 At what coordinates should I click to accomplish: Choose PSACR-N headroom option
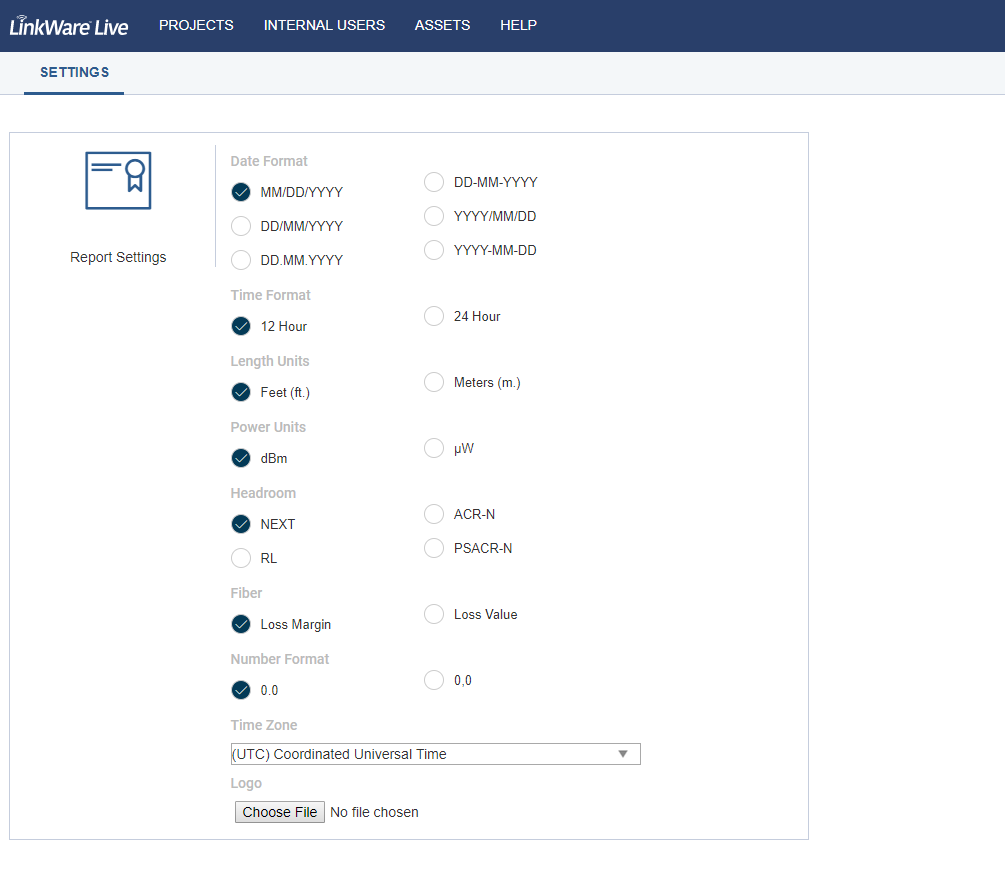pyautogui.click(x=434, y=548)
